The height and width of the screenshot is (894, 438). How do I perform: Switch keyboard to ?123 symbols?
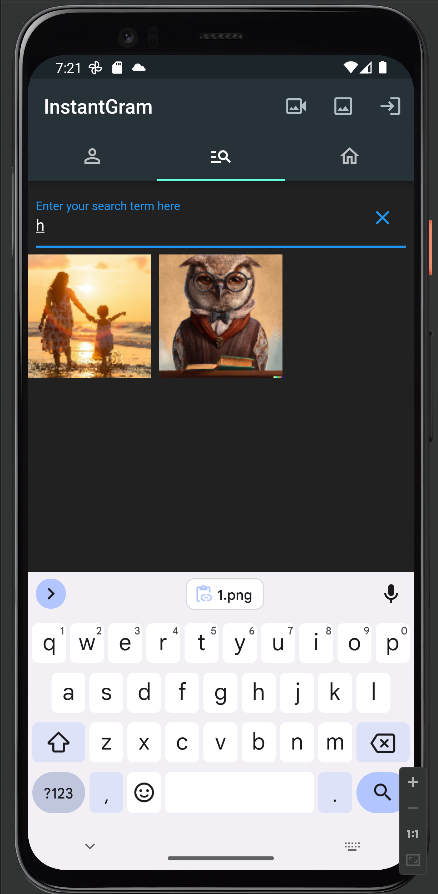(59, 793)
